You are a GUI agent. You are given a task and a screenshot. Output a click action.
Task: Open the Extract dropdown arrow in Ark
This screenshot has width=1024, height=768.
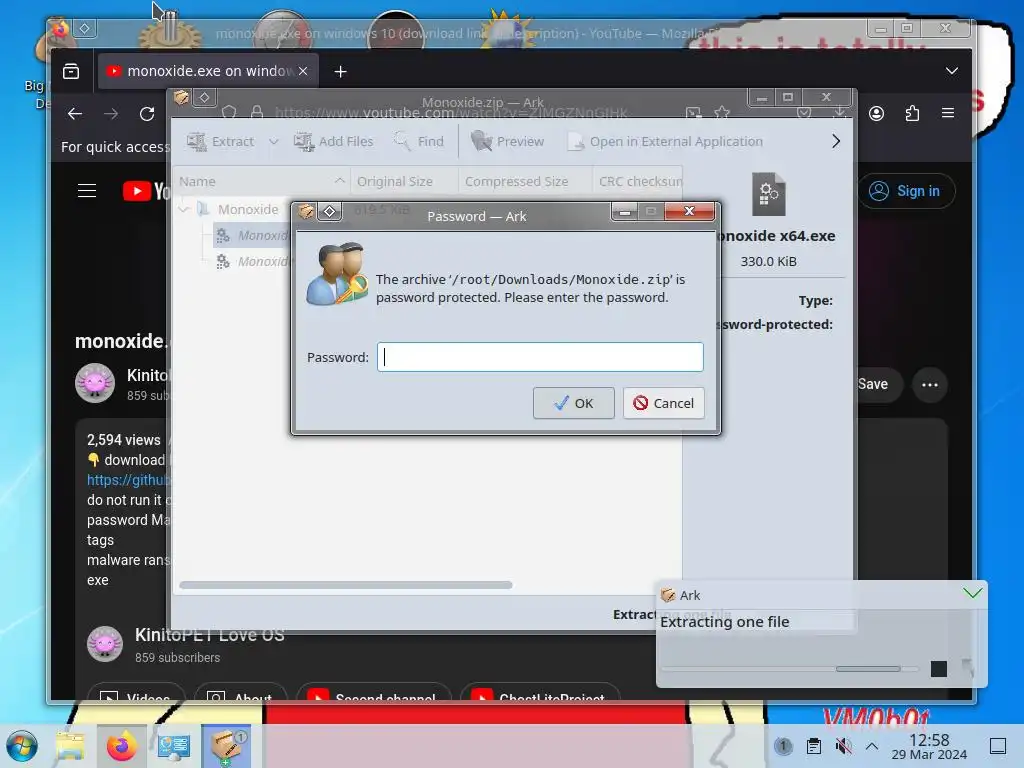click(274, 141)
